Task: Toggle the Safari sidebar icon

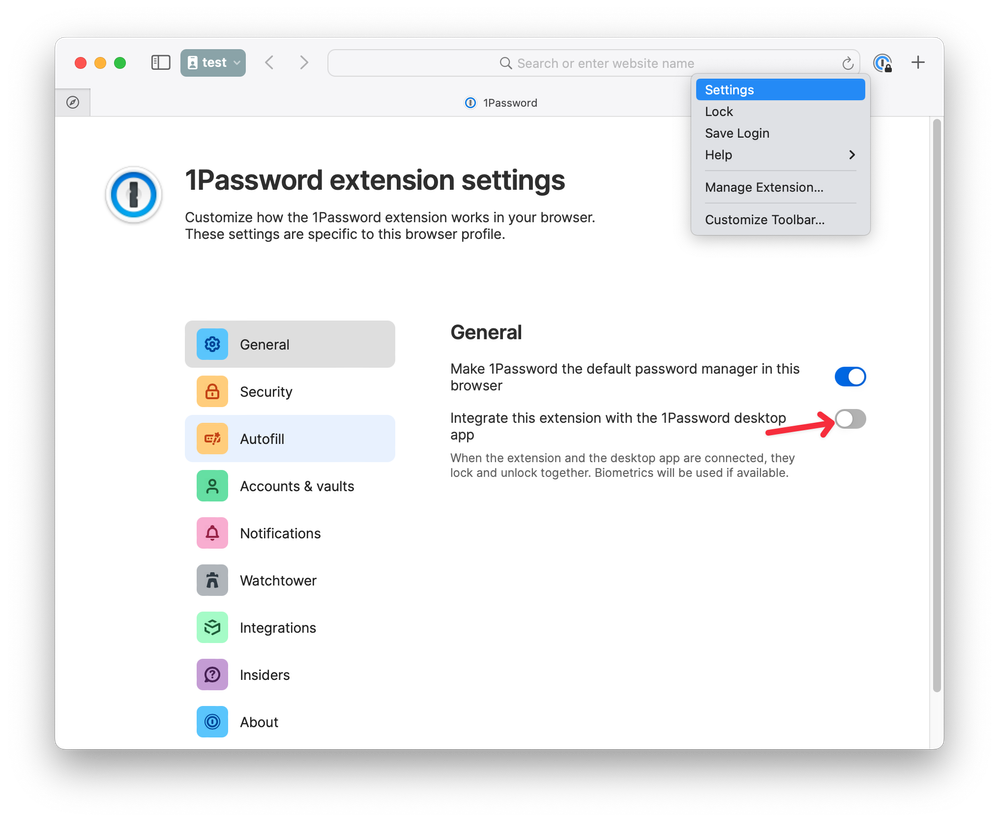Action: (160, 63)
